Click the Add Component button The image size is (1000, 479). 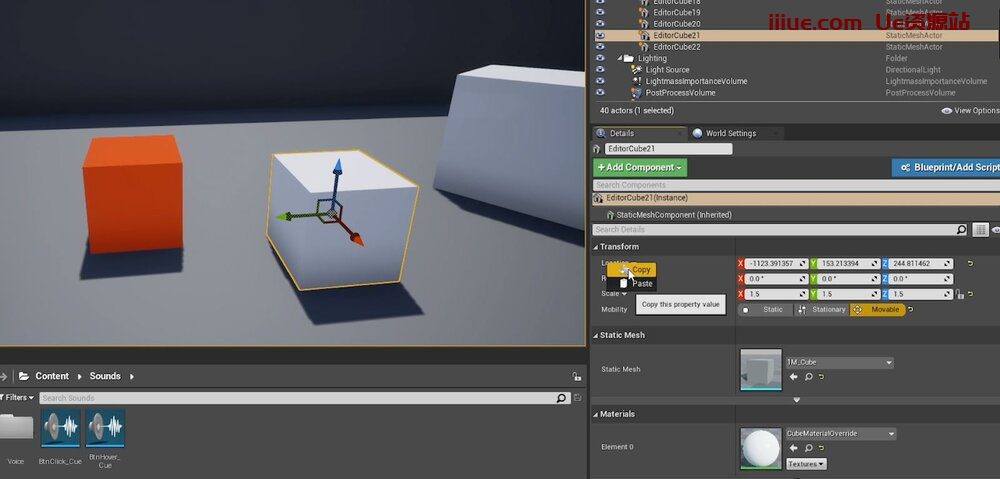pos(639,167)
